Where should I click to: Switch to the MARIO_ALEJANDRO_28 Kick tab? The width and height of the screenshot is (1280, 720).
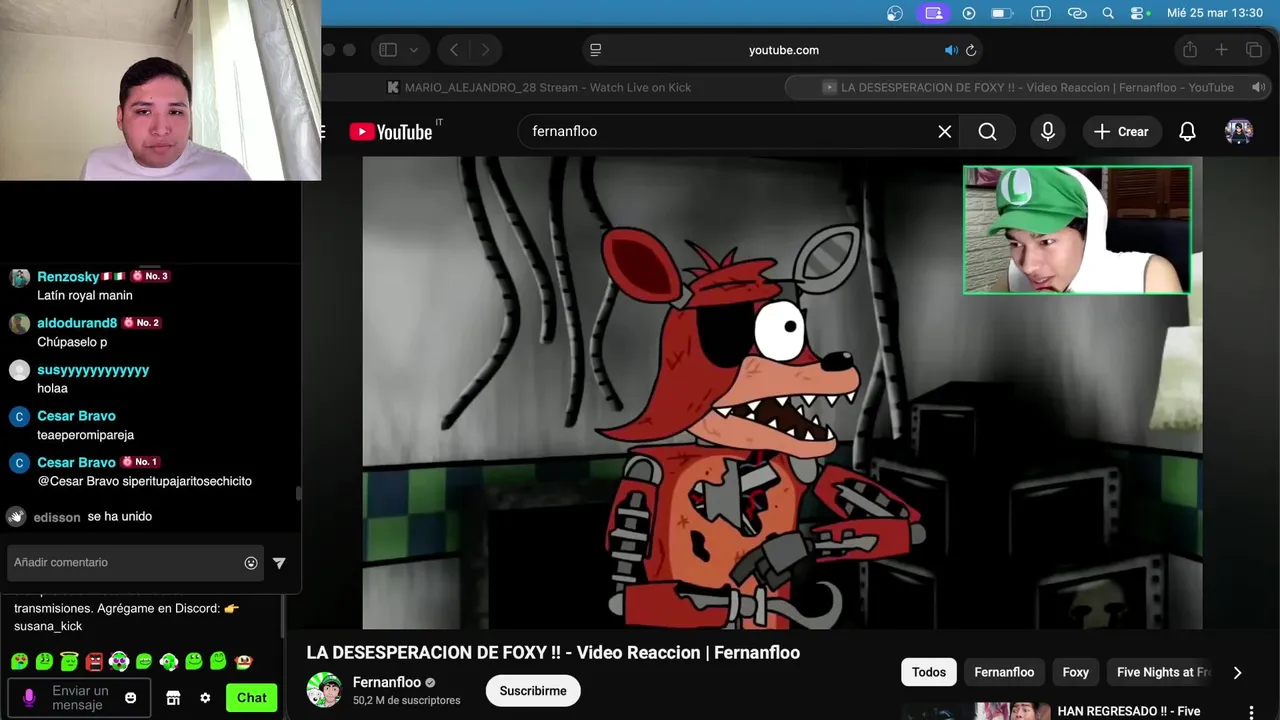click(x=539, y=87)
